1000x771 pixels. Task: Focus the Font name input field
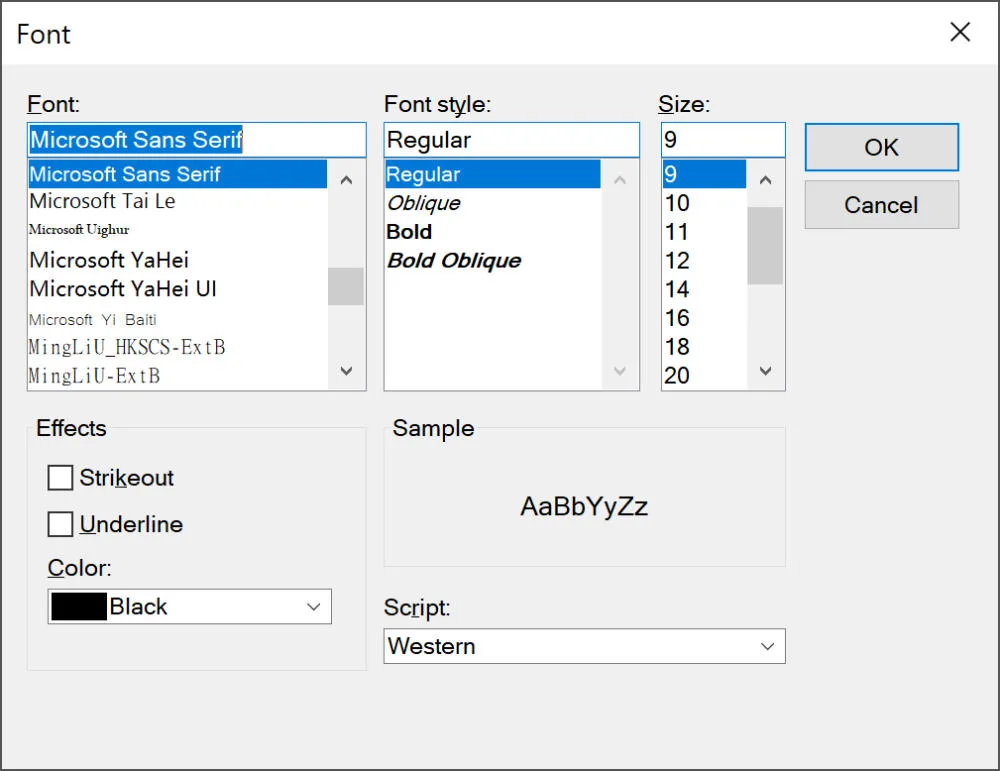tap(196, 140)
